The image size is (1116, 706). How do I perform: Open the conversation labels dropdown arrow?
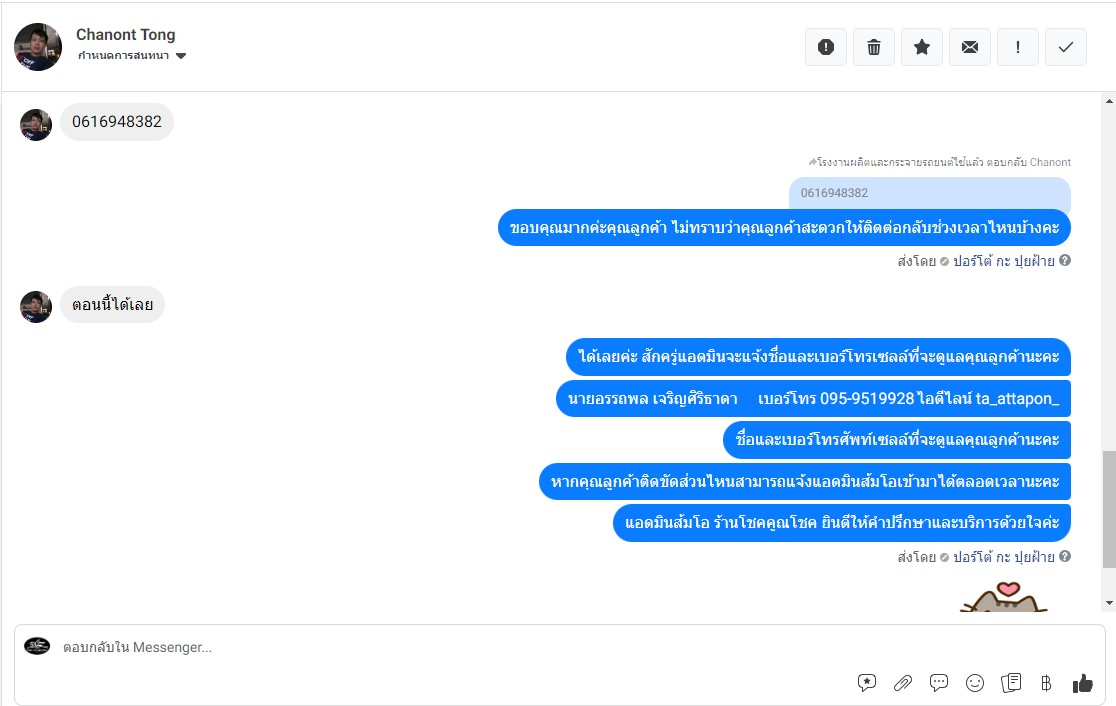pos(181,56)
